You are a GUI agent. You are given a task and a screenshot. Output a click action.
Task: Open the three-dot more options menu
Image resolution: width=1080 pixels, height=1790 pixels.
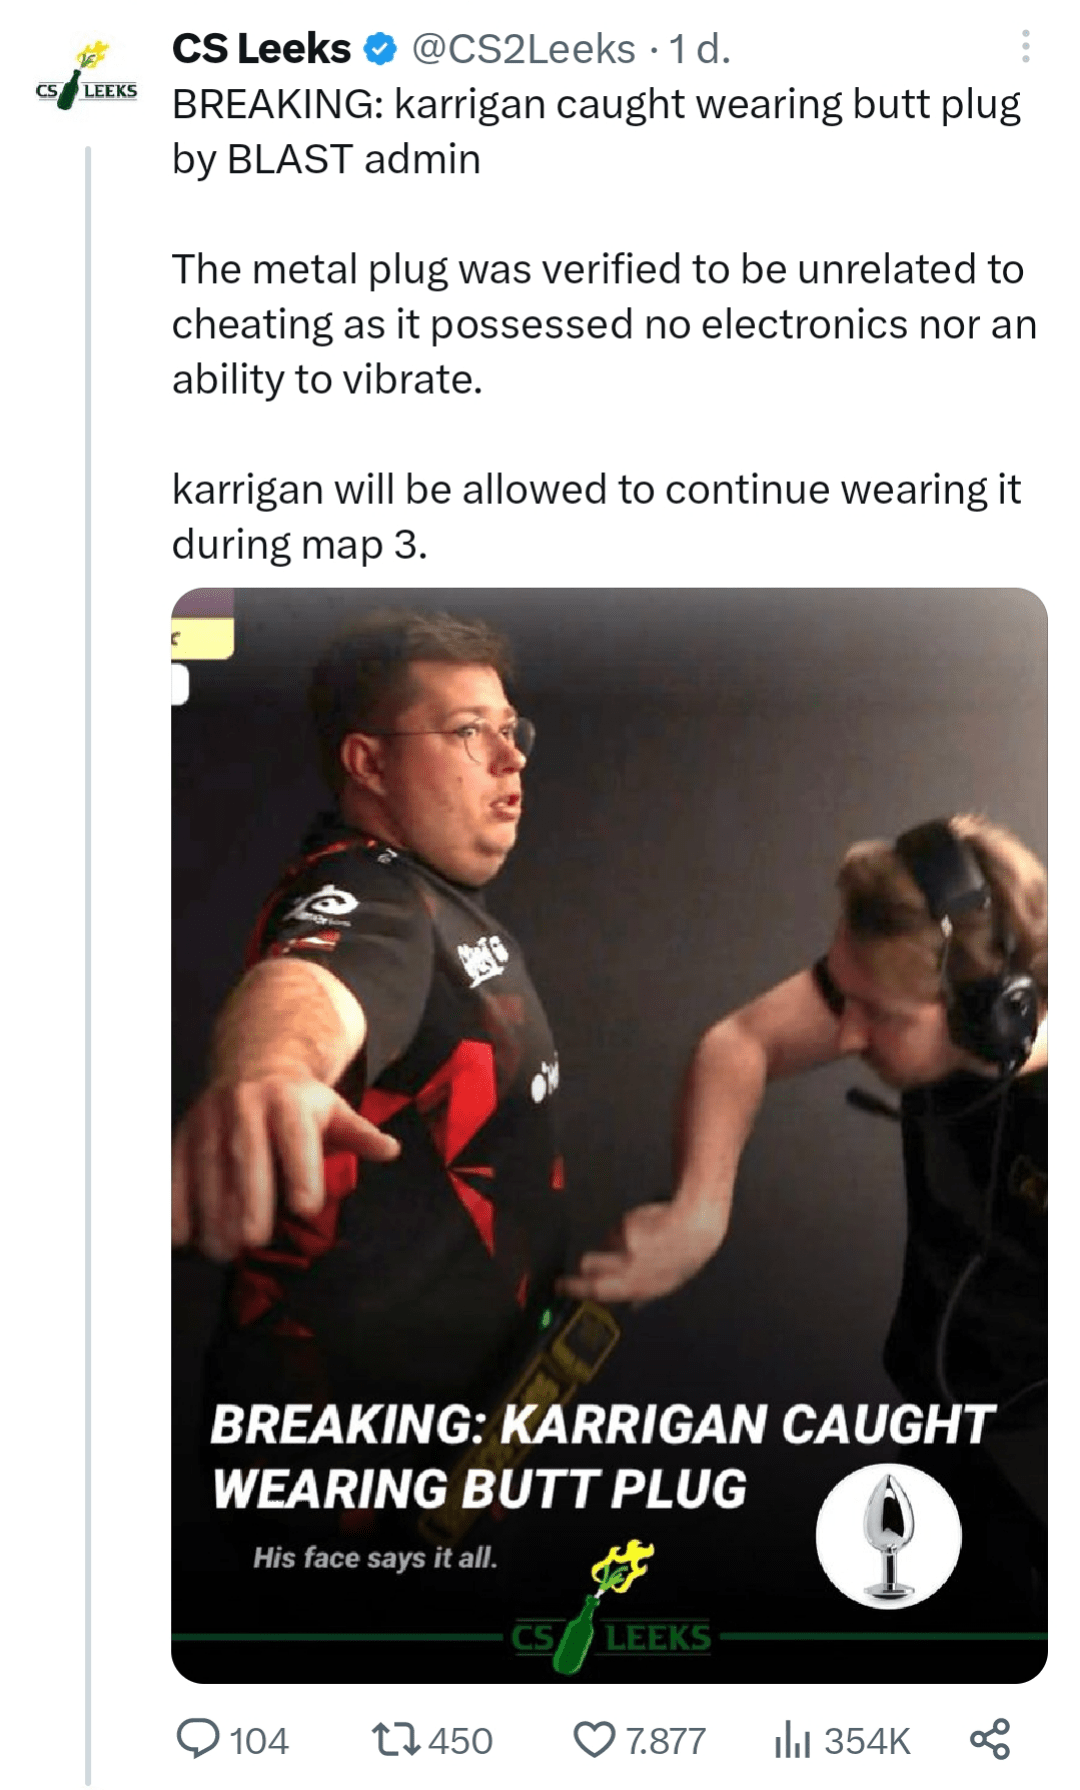1025,47
